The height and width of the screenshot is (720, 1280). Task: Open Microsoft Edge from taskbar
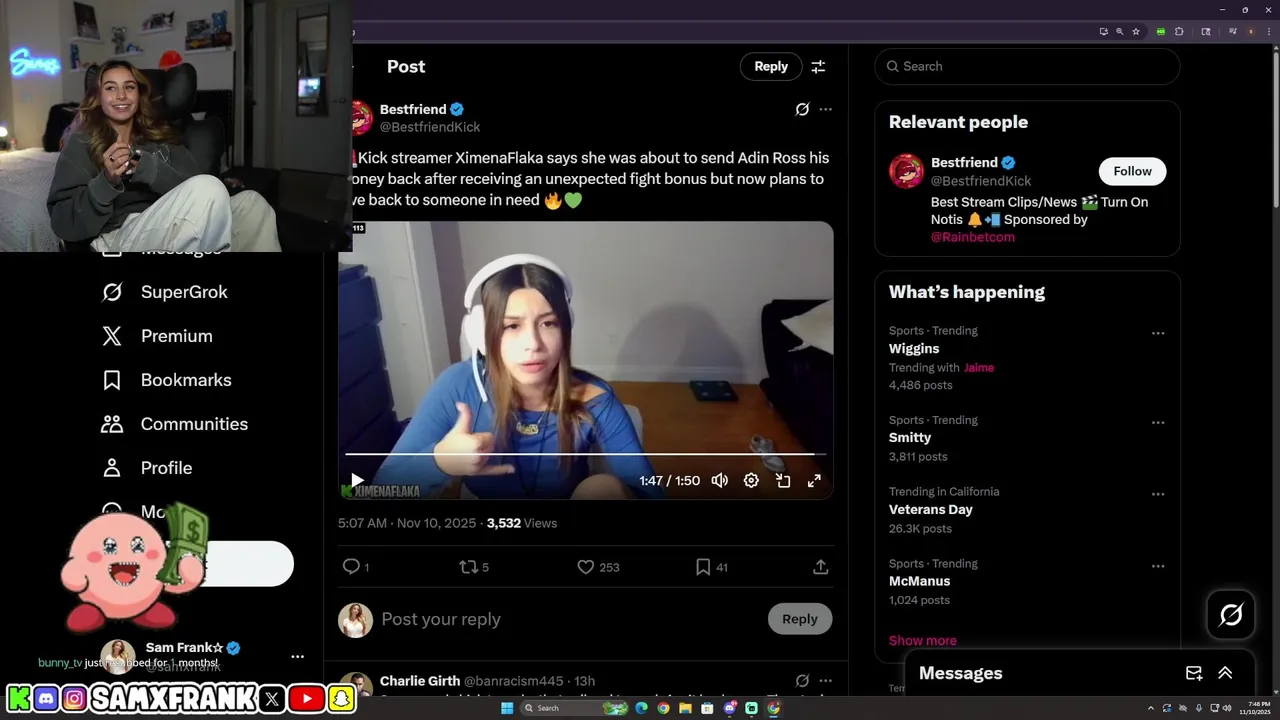pos(641,708)
